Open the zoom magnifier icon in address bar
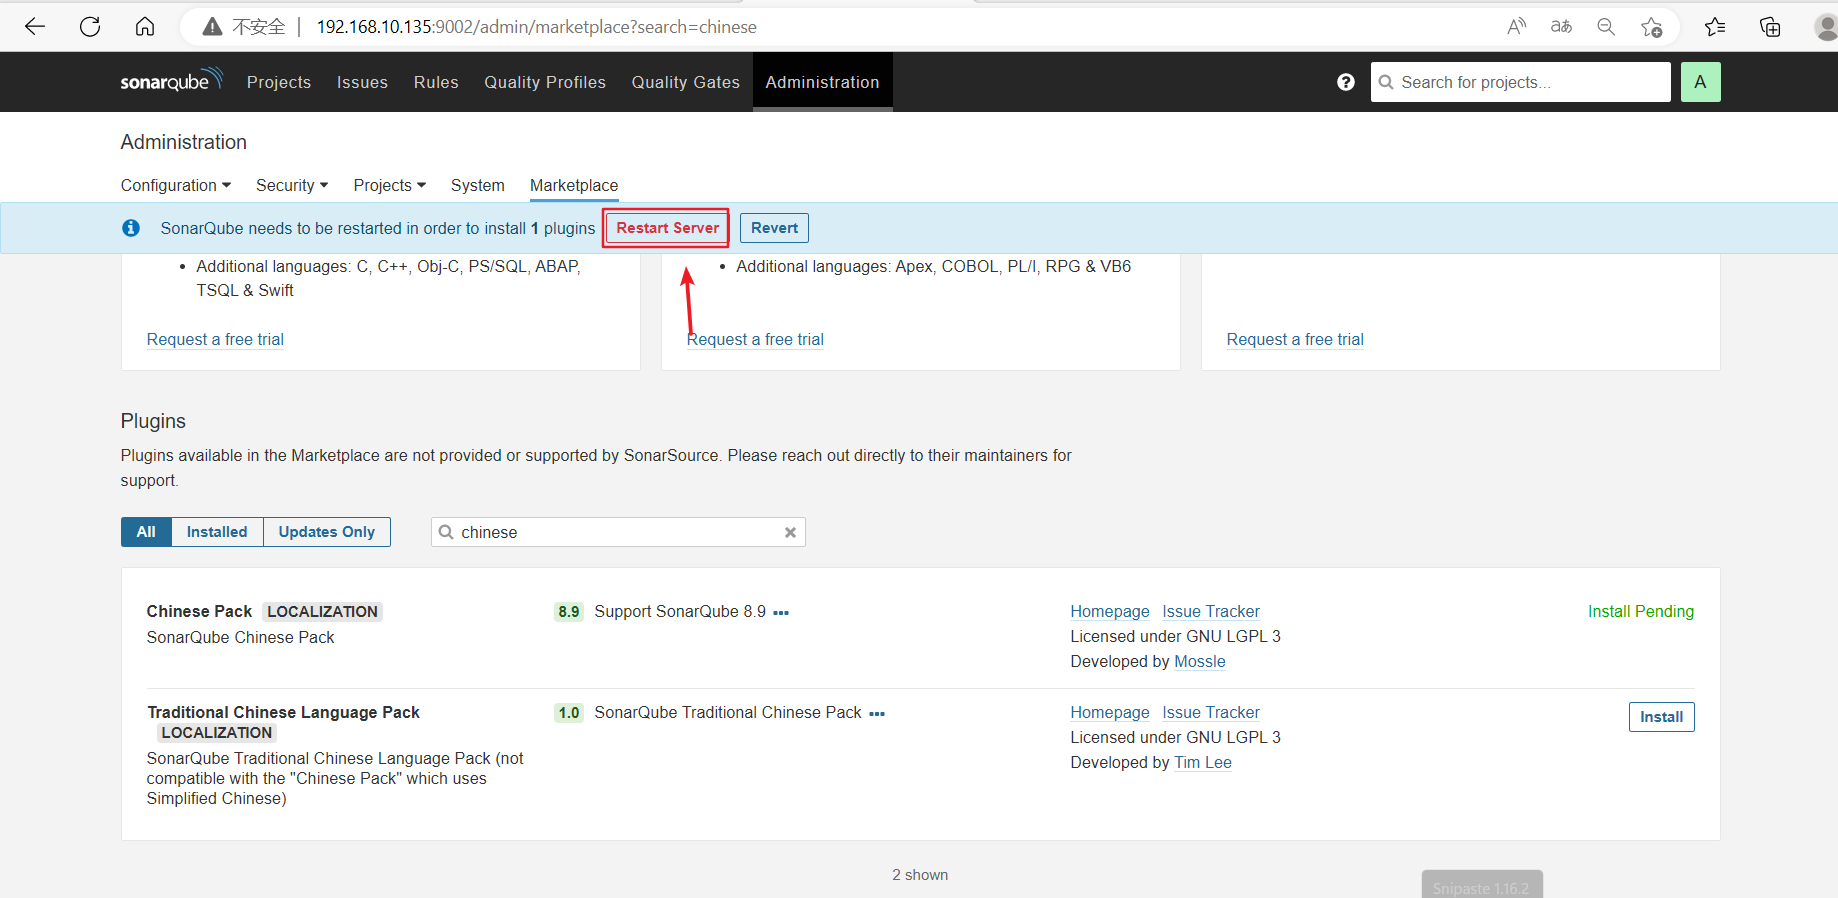1838x898 pixels. click(1606, 27)
